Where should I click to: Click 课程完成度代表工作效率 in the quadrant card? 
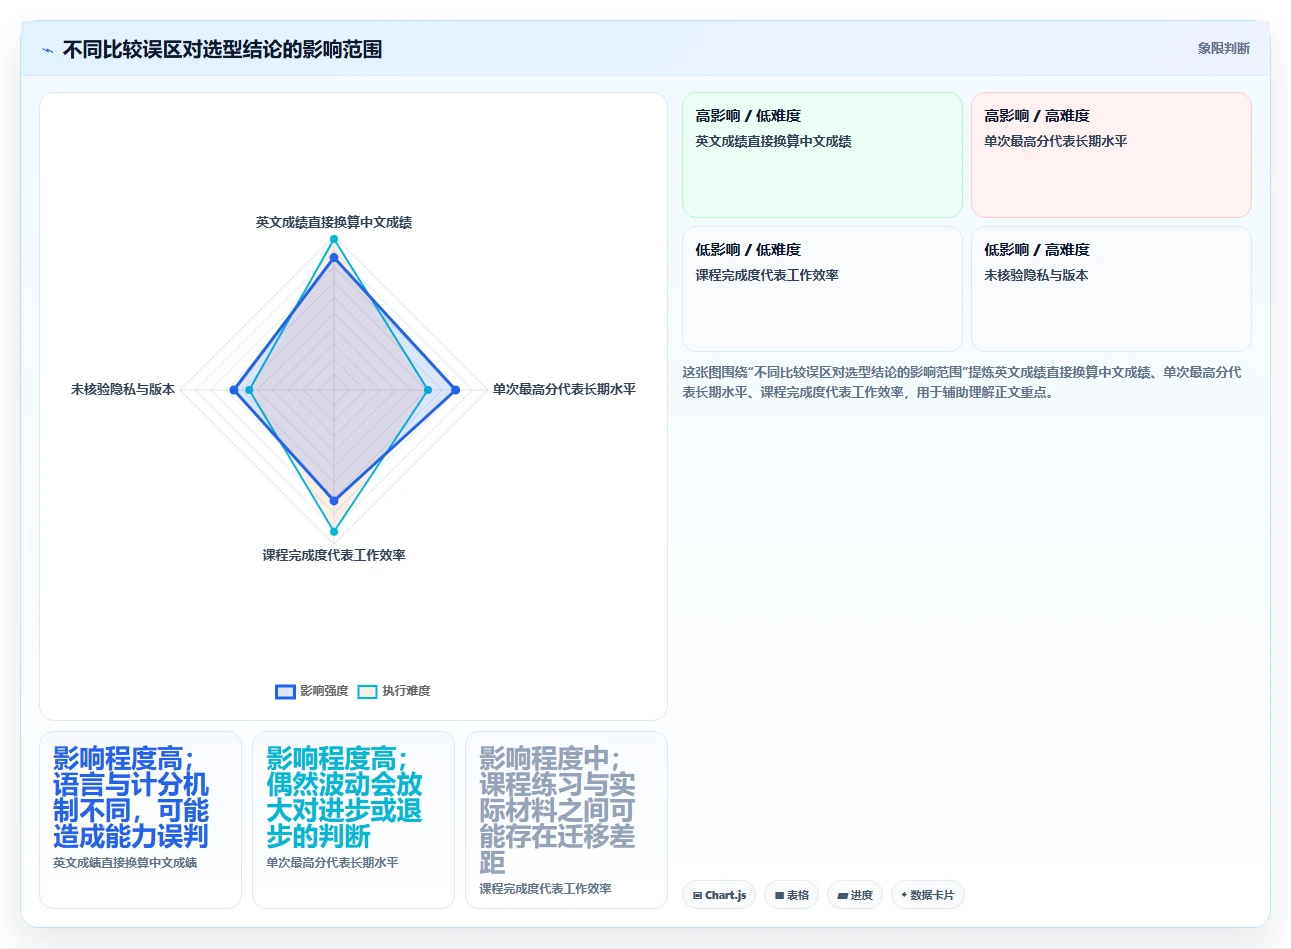coord(767,275)
